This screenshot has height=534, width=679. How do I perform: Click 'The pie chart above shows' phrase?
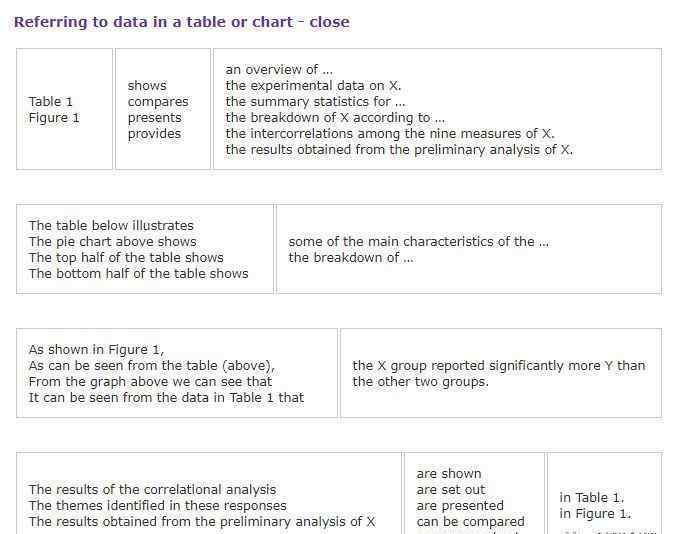tap(113, 242)
